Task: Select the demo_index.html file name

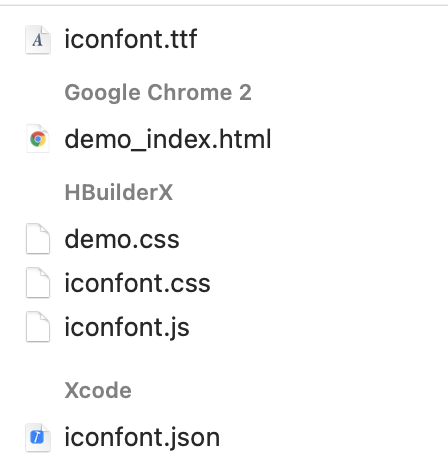Action: 168,139
